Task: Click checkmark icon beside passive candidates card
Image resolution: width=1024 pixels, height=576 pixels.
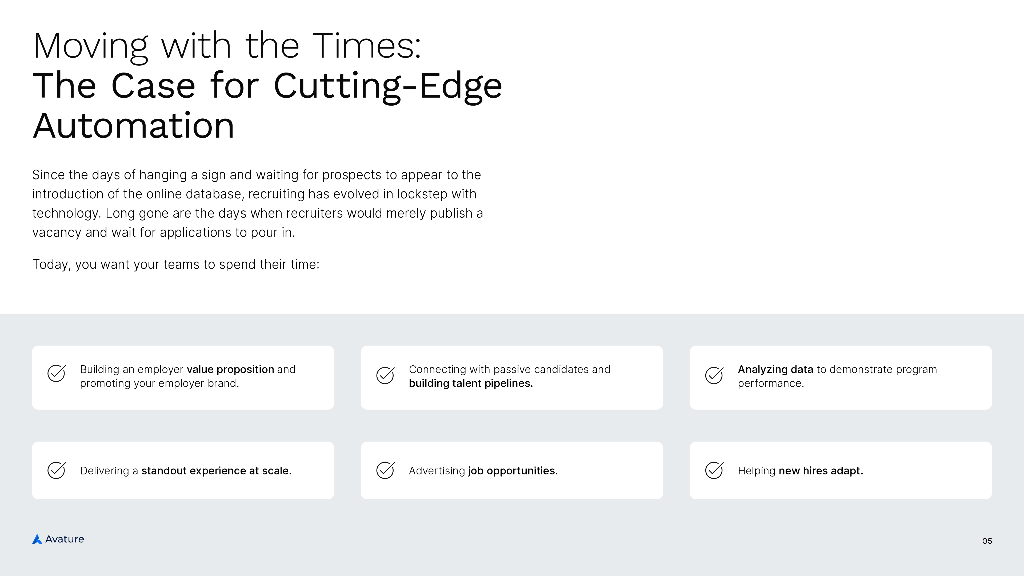Action: pyautogui.click(x=385, y=375)
